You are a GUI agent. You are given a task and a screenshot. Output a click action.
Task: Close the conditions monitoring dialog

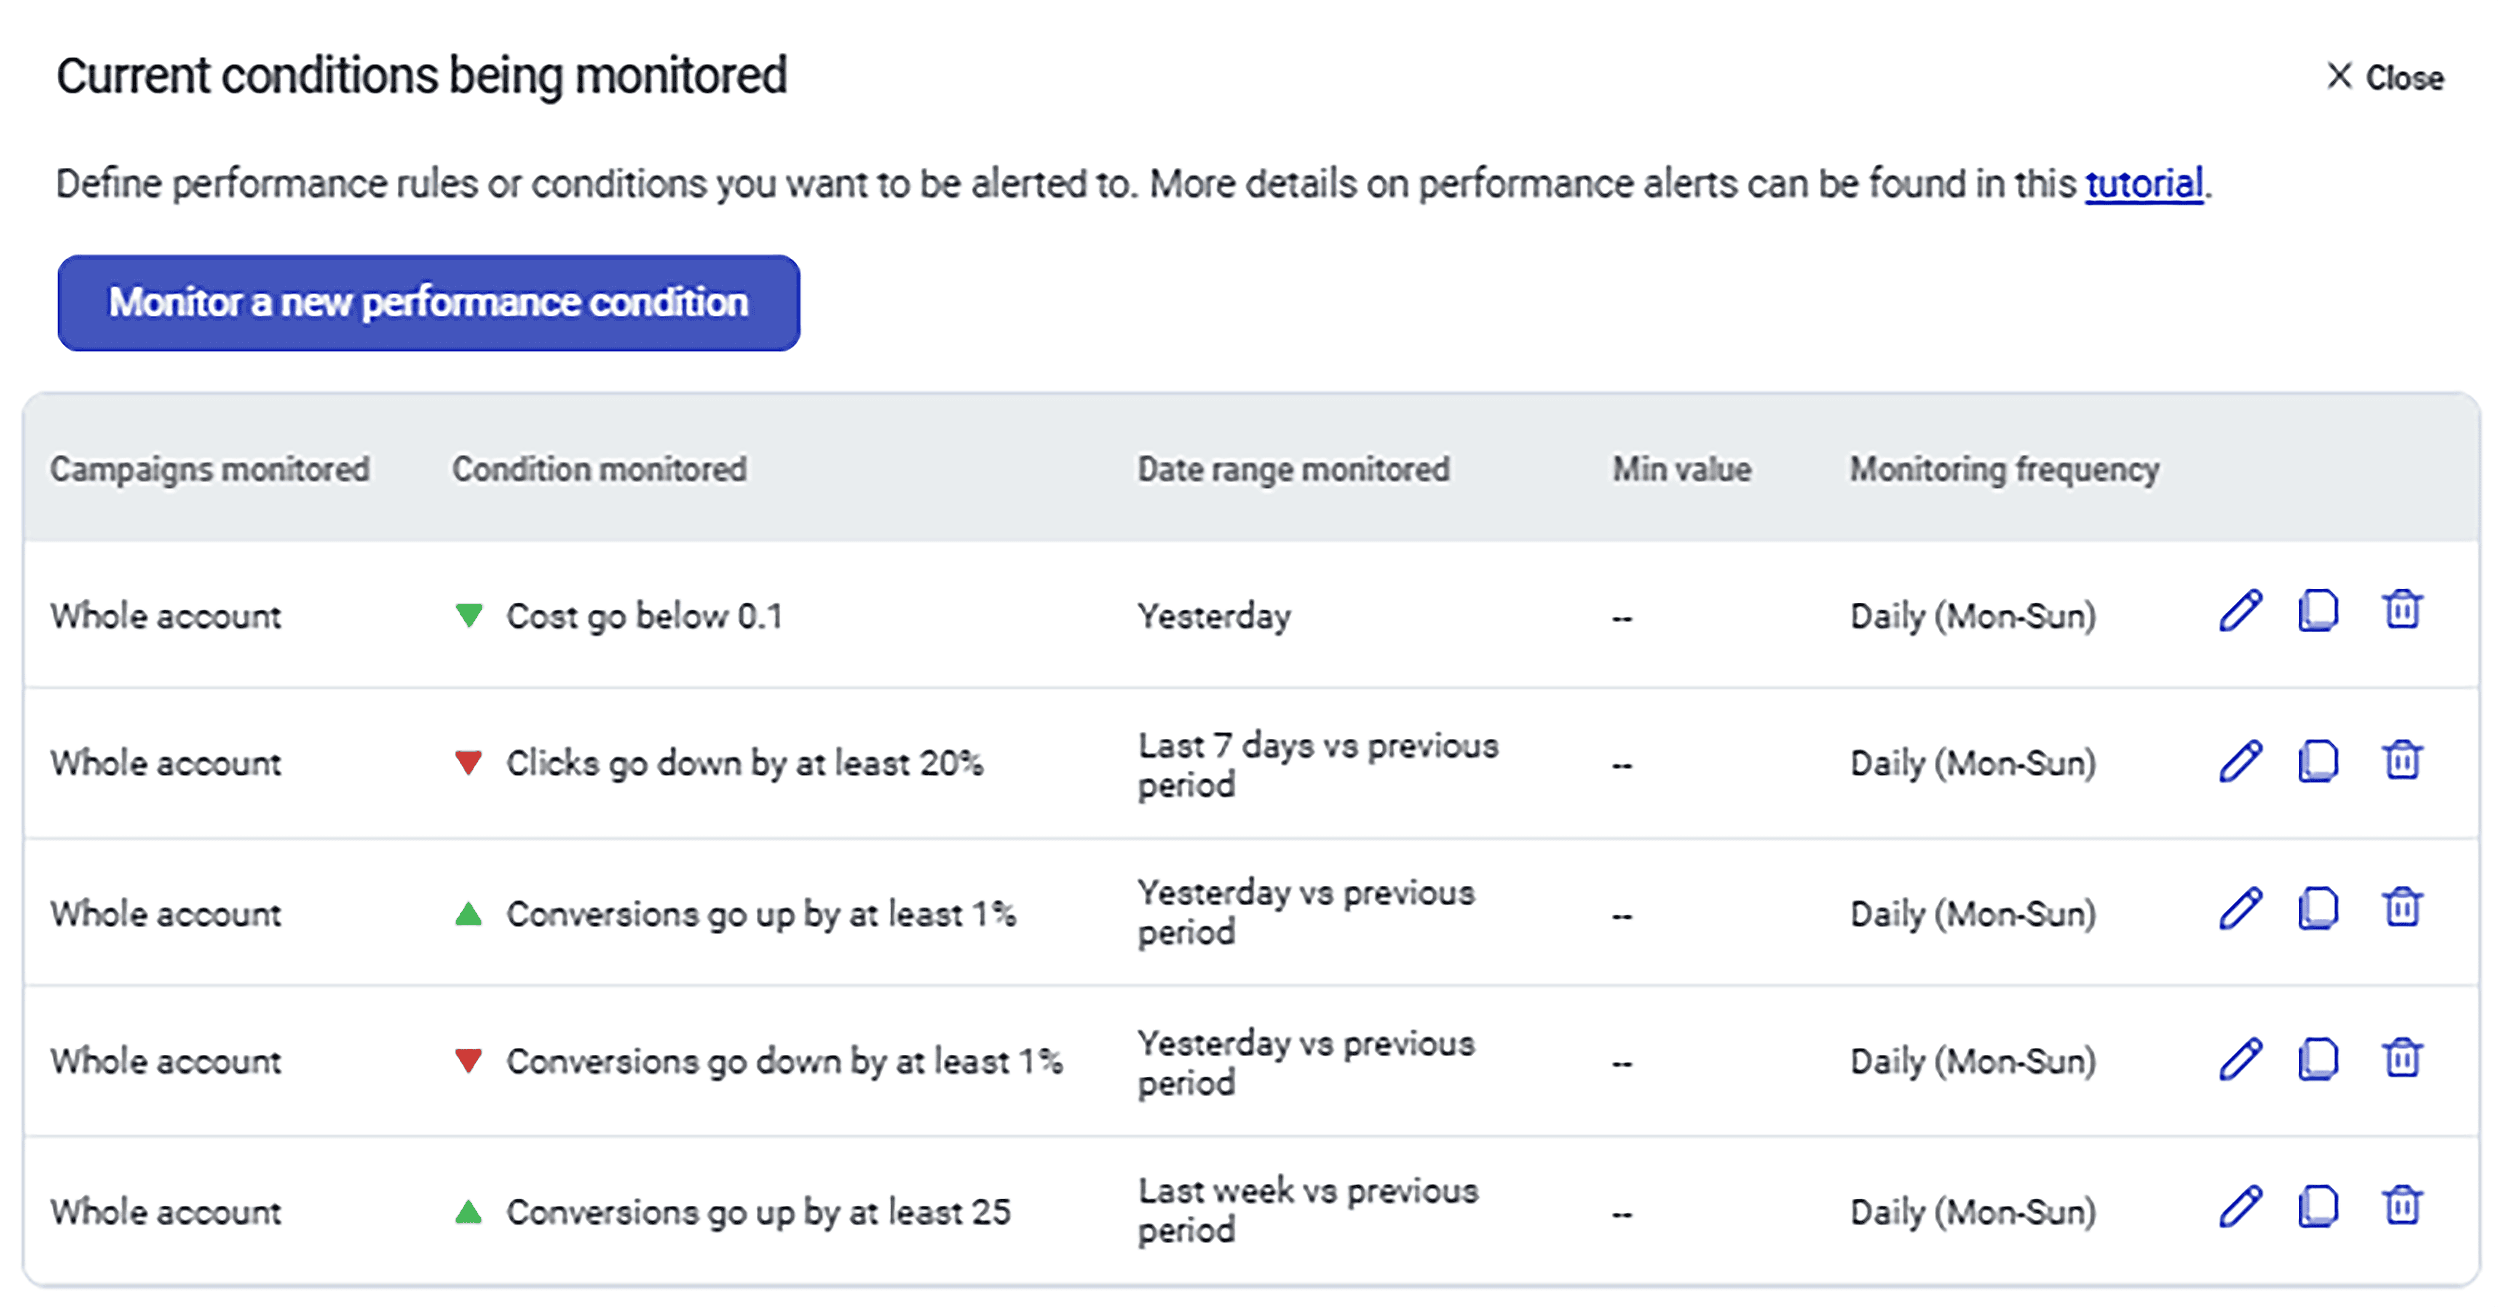tap(2385, 77)
